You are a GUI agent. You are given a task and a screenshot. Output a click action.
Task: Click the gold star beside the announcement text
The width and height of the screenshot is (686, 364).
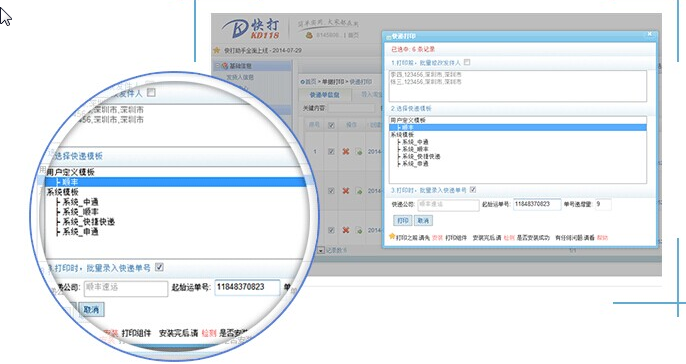pyautogui.click(x=216, y=50)
